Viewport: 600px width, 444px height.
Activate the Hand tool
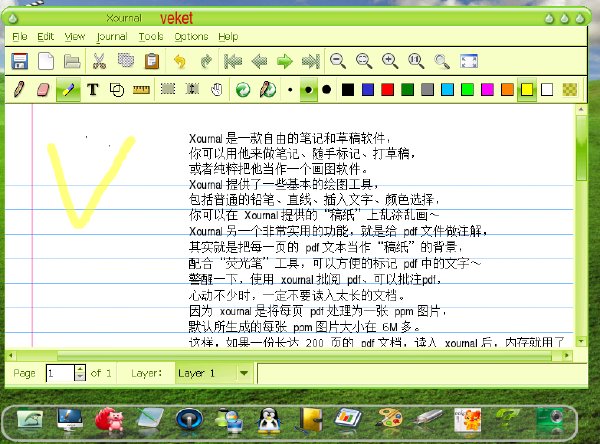217,90
